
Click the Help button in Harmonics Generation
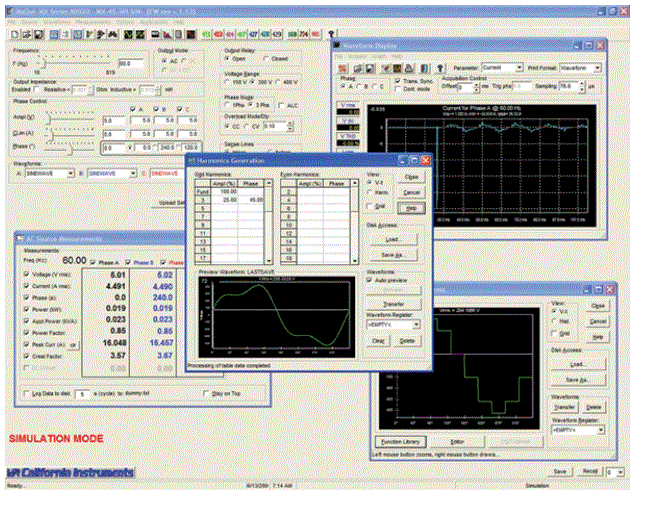(411, 208)
